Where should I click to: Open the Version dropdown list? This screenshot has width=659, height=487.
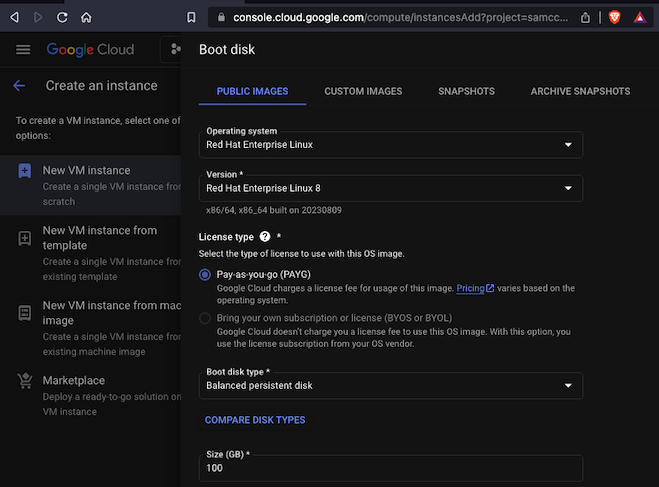(x=392, y=187)
